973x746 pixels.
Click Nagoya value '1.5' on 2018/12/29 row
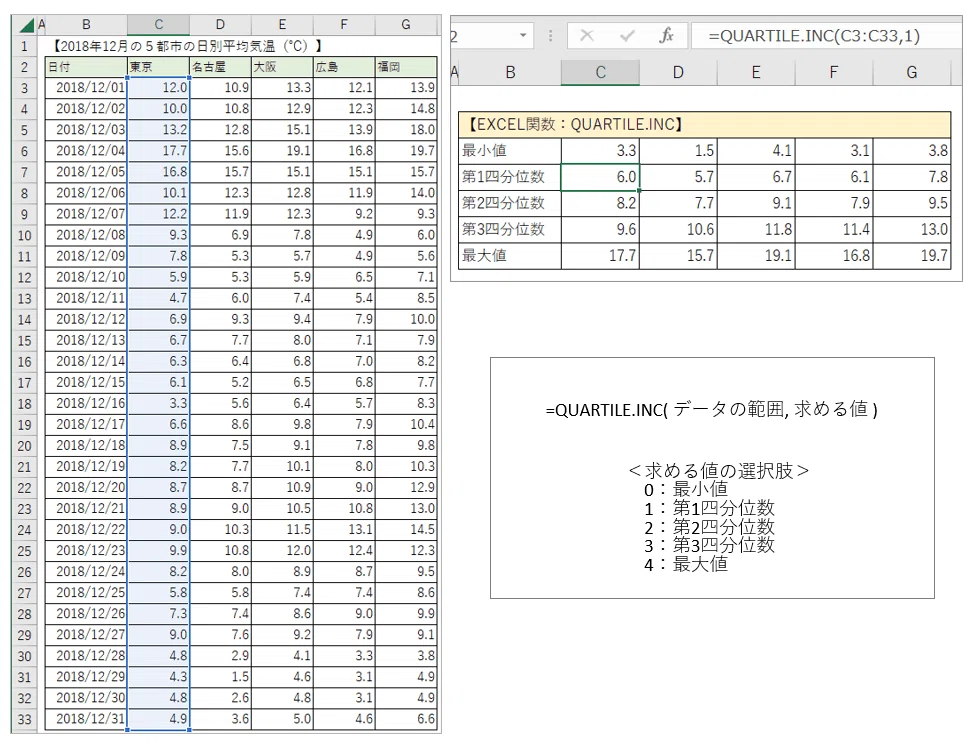[220, 676]
